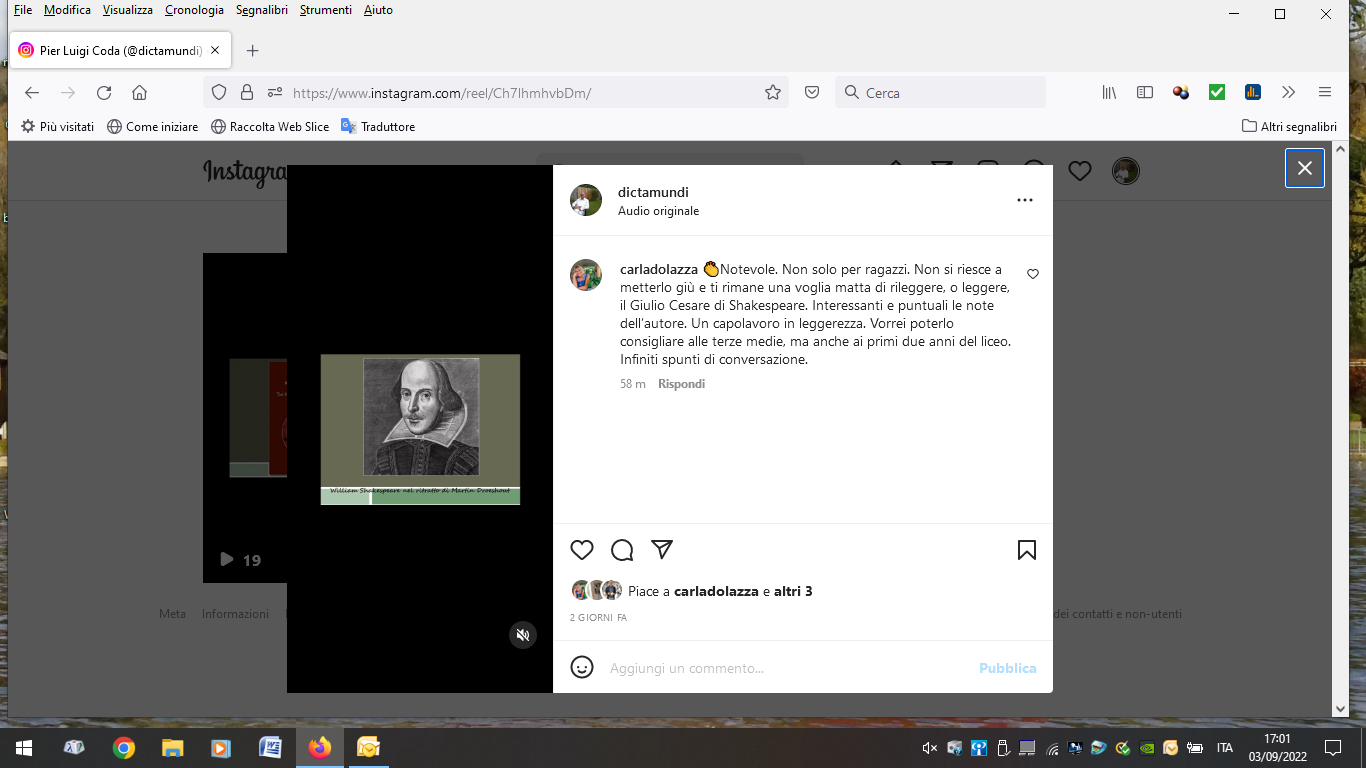This screenshot has height=768, width=1366.
Task: Unmute the reel audio
Action: pyautogui.click(x=523, y=635)
